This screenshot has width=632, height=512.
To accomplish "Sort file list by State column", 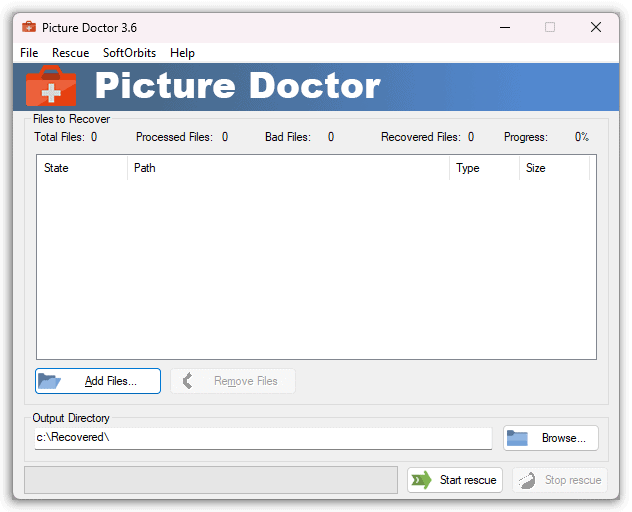I will coord(82,168).
